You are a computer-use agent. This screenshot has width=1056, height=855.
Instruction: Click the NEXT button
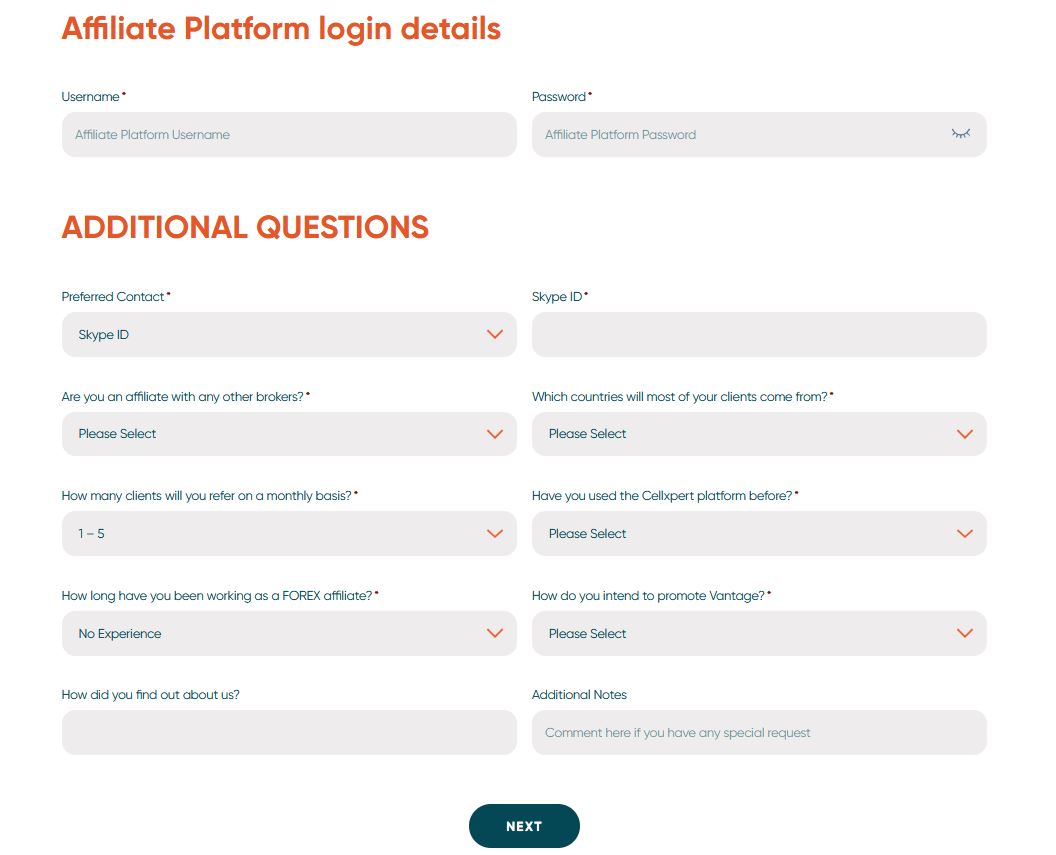point(524,826)
